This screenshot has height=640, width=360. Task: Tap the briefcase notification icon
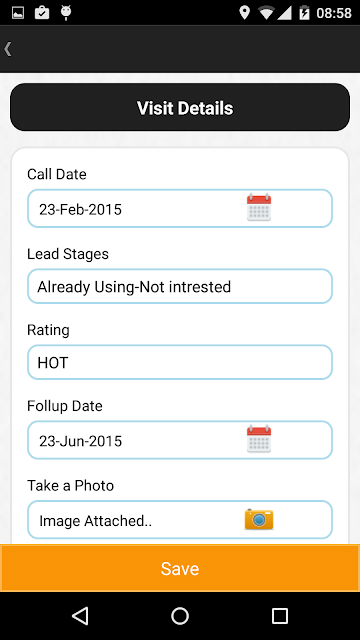42,13
